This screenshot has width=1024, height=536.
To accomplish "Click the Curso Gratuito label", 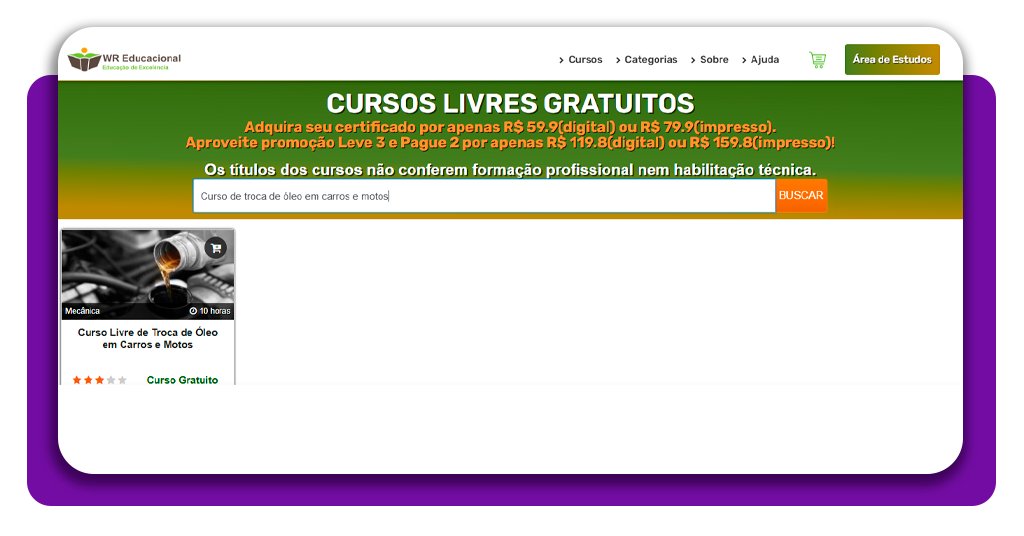I will tap(182, 380).
